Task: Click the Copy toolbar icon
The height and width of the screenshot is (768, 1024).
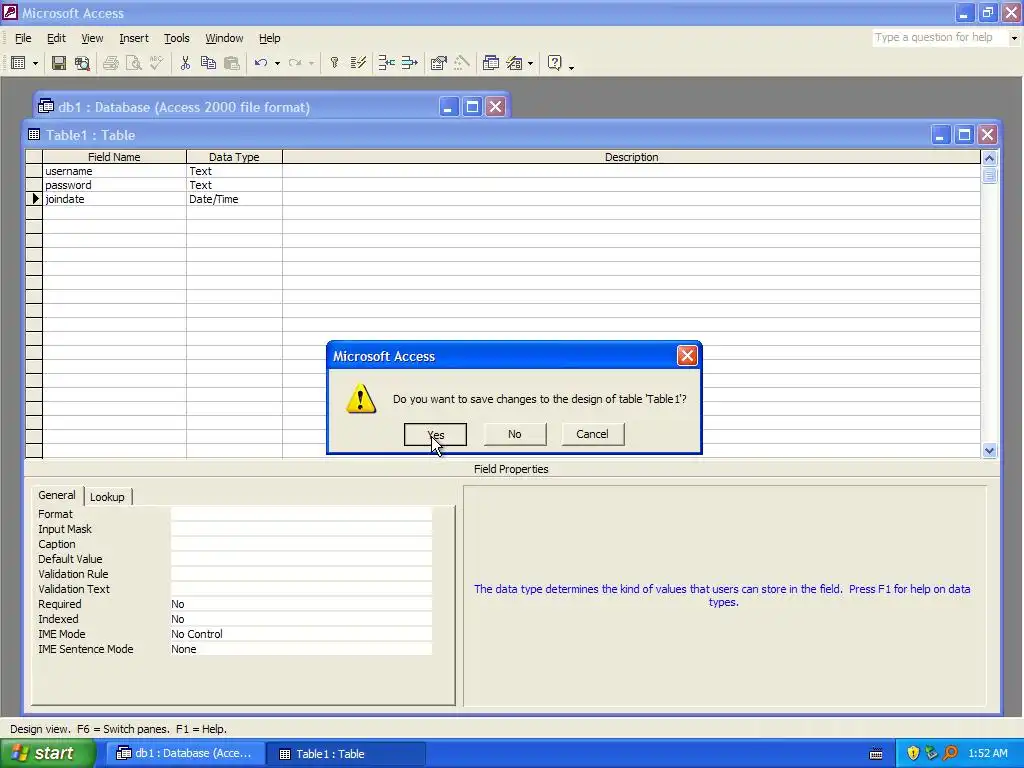Action: 208,63
